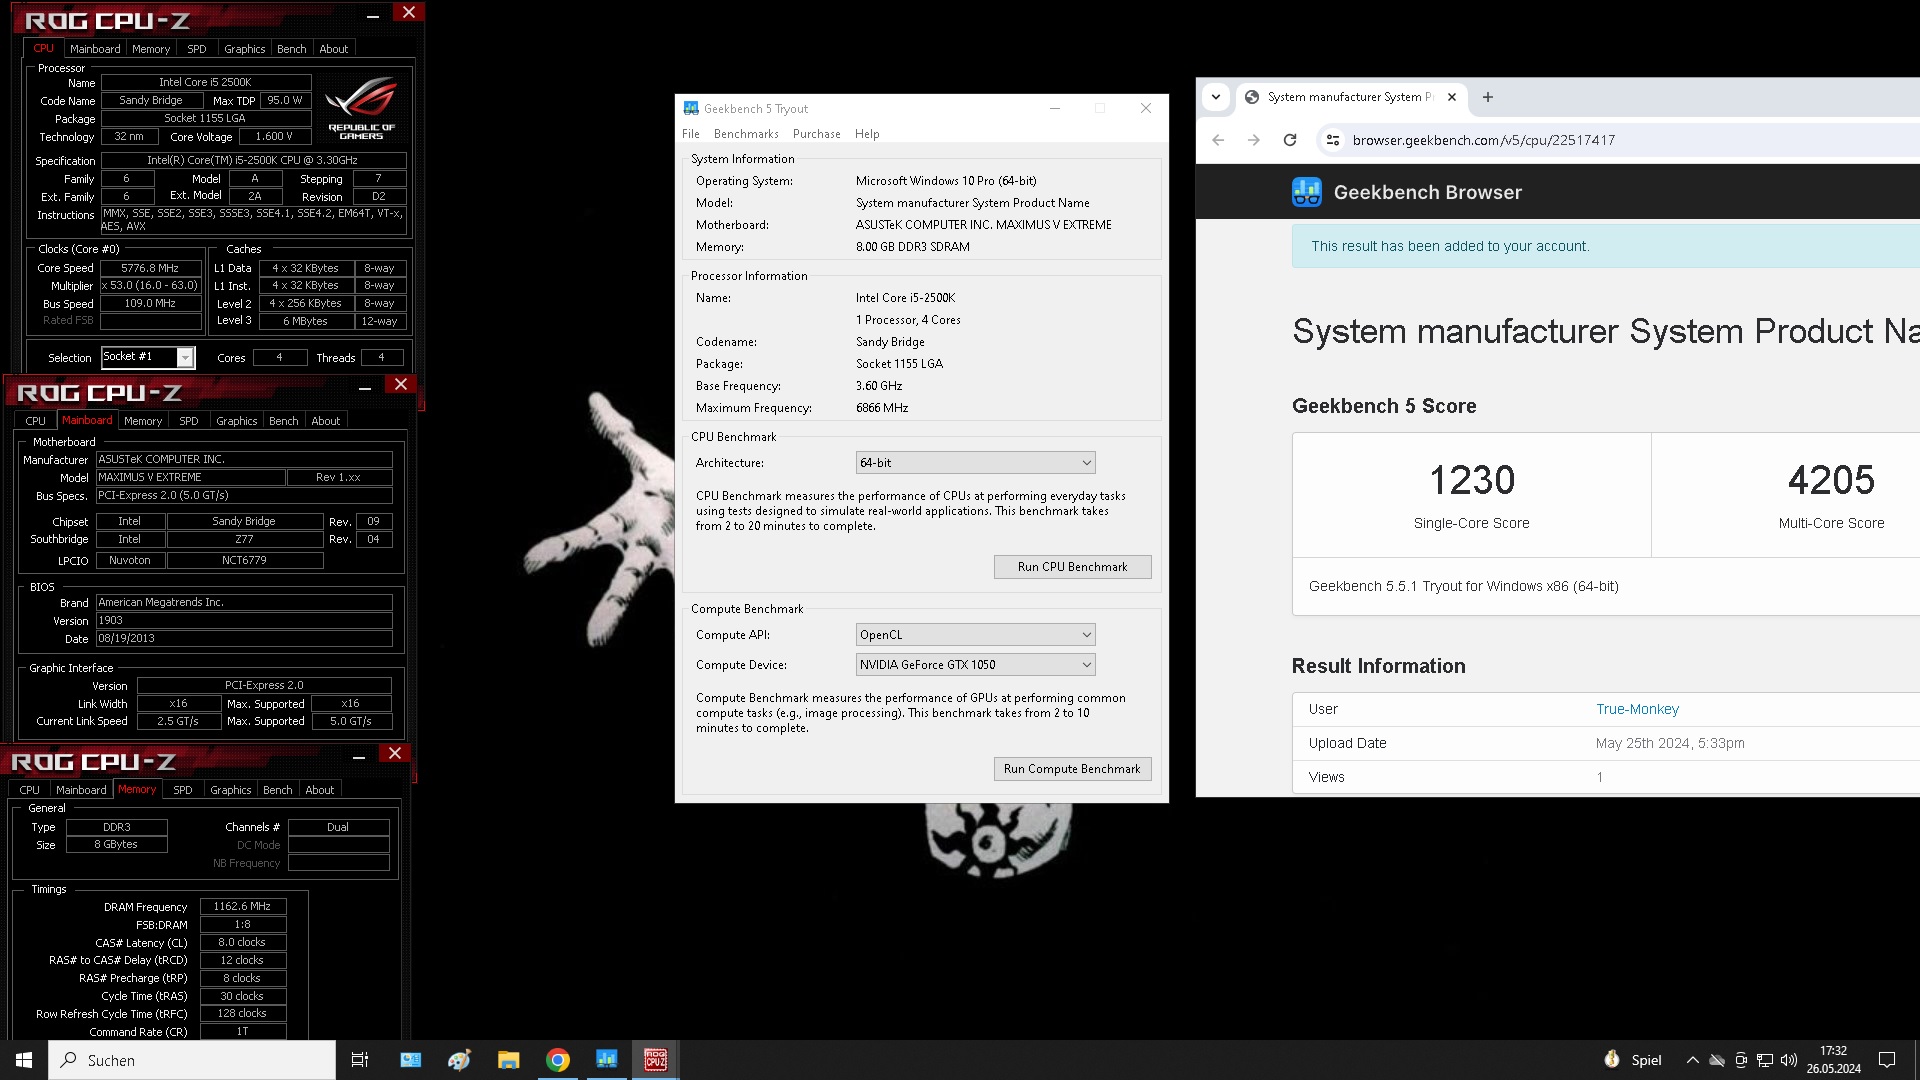1920x1080 pixels.
Task: Click the browser address bar URL
Action: tap(1483, 140)
